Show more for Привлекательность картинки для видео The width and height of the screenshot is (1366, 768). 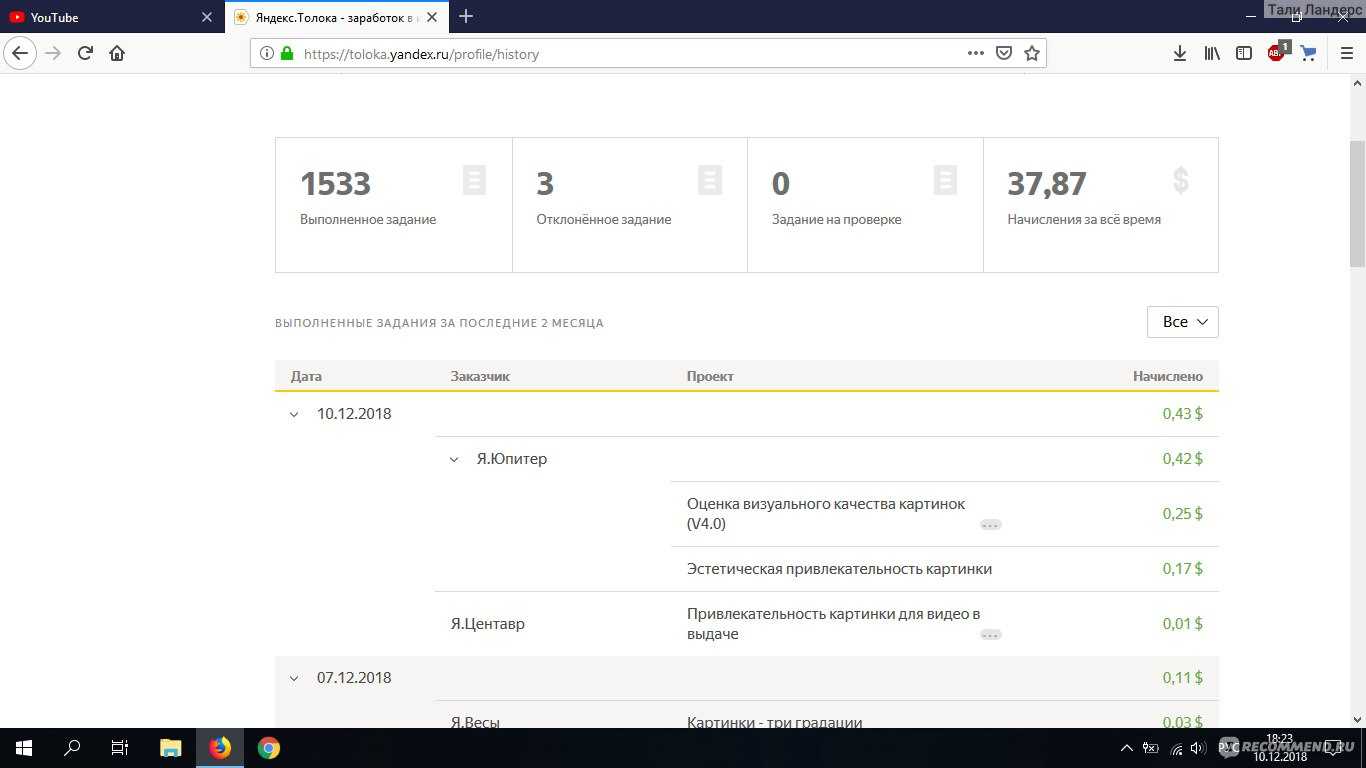[991, 635]
